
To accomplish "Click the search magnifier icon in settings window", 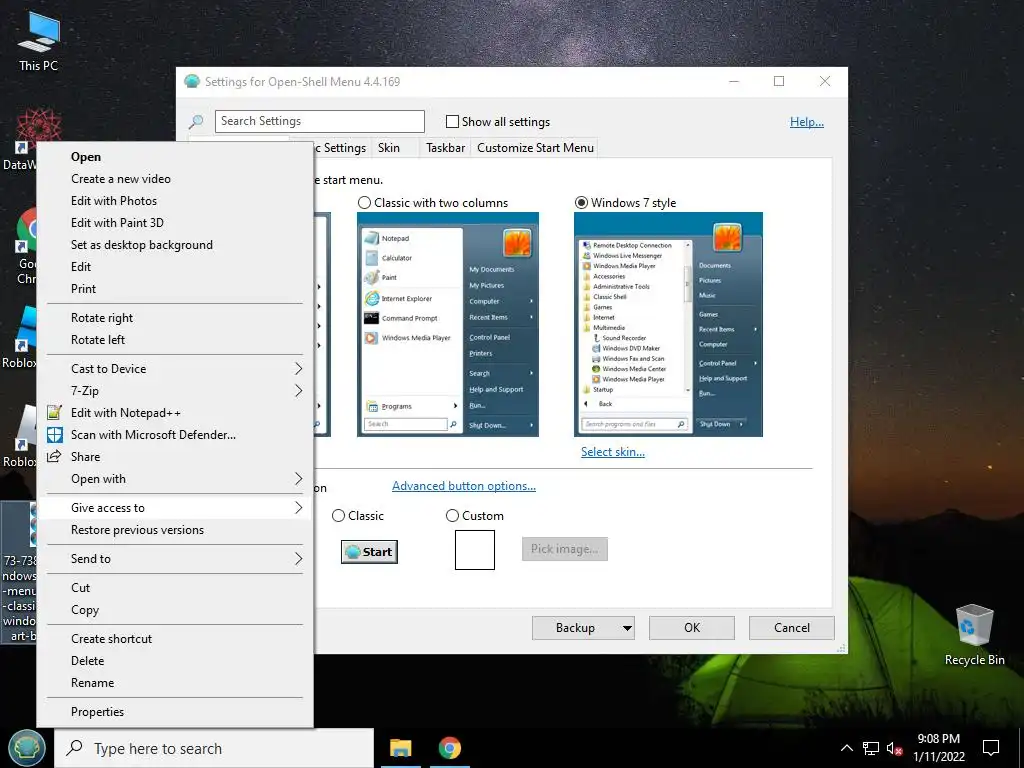I will (x=196, y=121).
